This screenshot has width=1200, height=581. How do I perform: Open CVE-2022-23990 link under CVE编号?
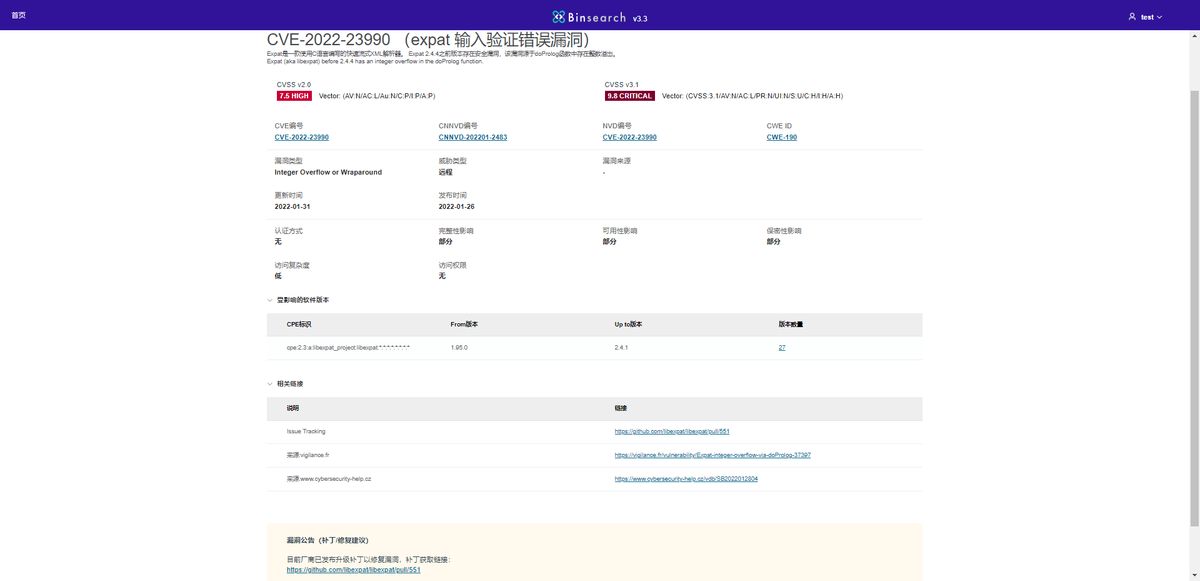click(302, 137)
